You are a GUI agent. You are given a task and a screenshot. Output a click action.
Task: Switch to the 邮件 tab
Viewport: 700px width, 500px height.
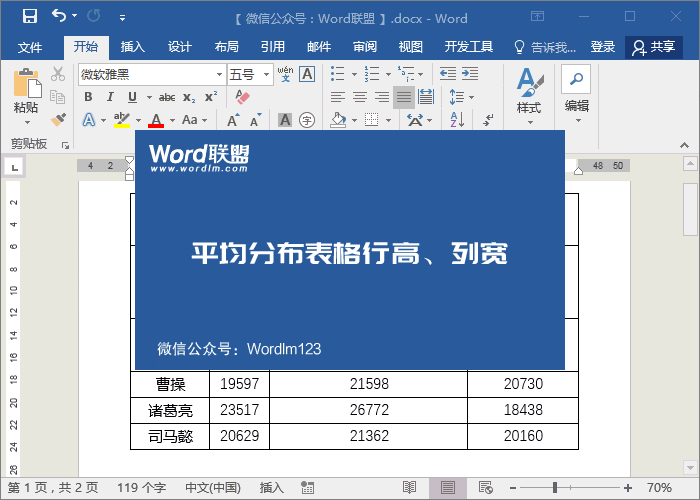(x=319, y=46)
